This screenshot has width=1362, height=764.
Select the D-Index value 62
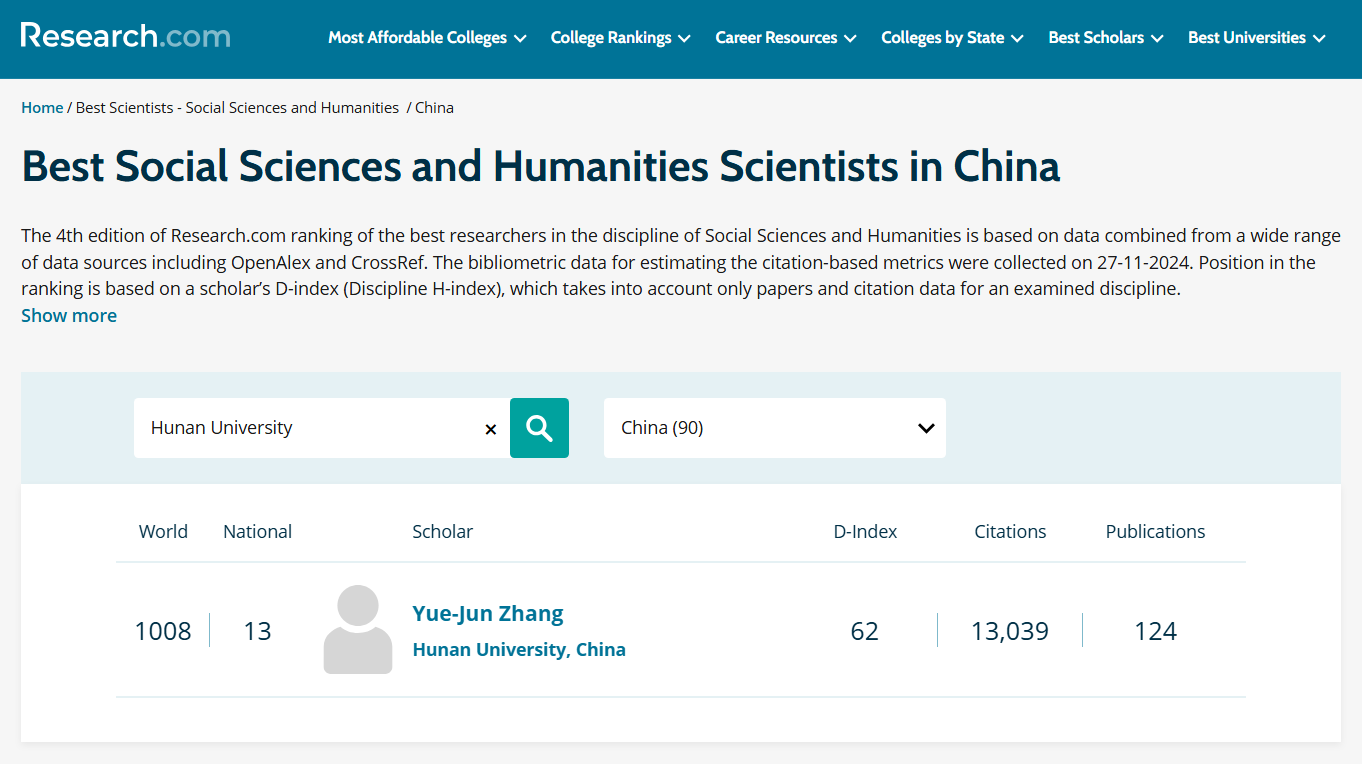click(865, 631)
